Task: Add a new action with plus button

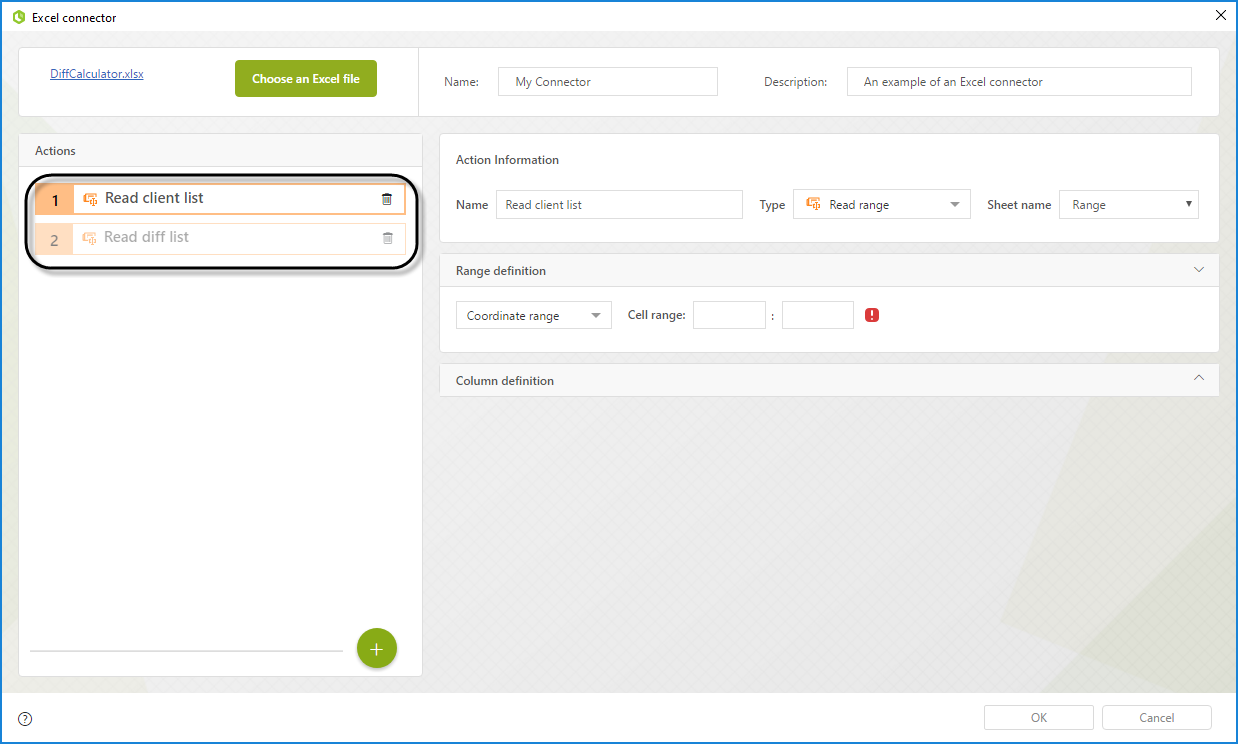Action: pos(377,649)
